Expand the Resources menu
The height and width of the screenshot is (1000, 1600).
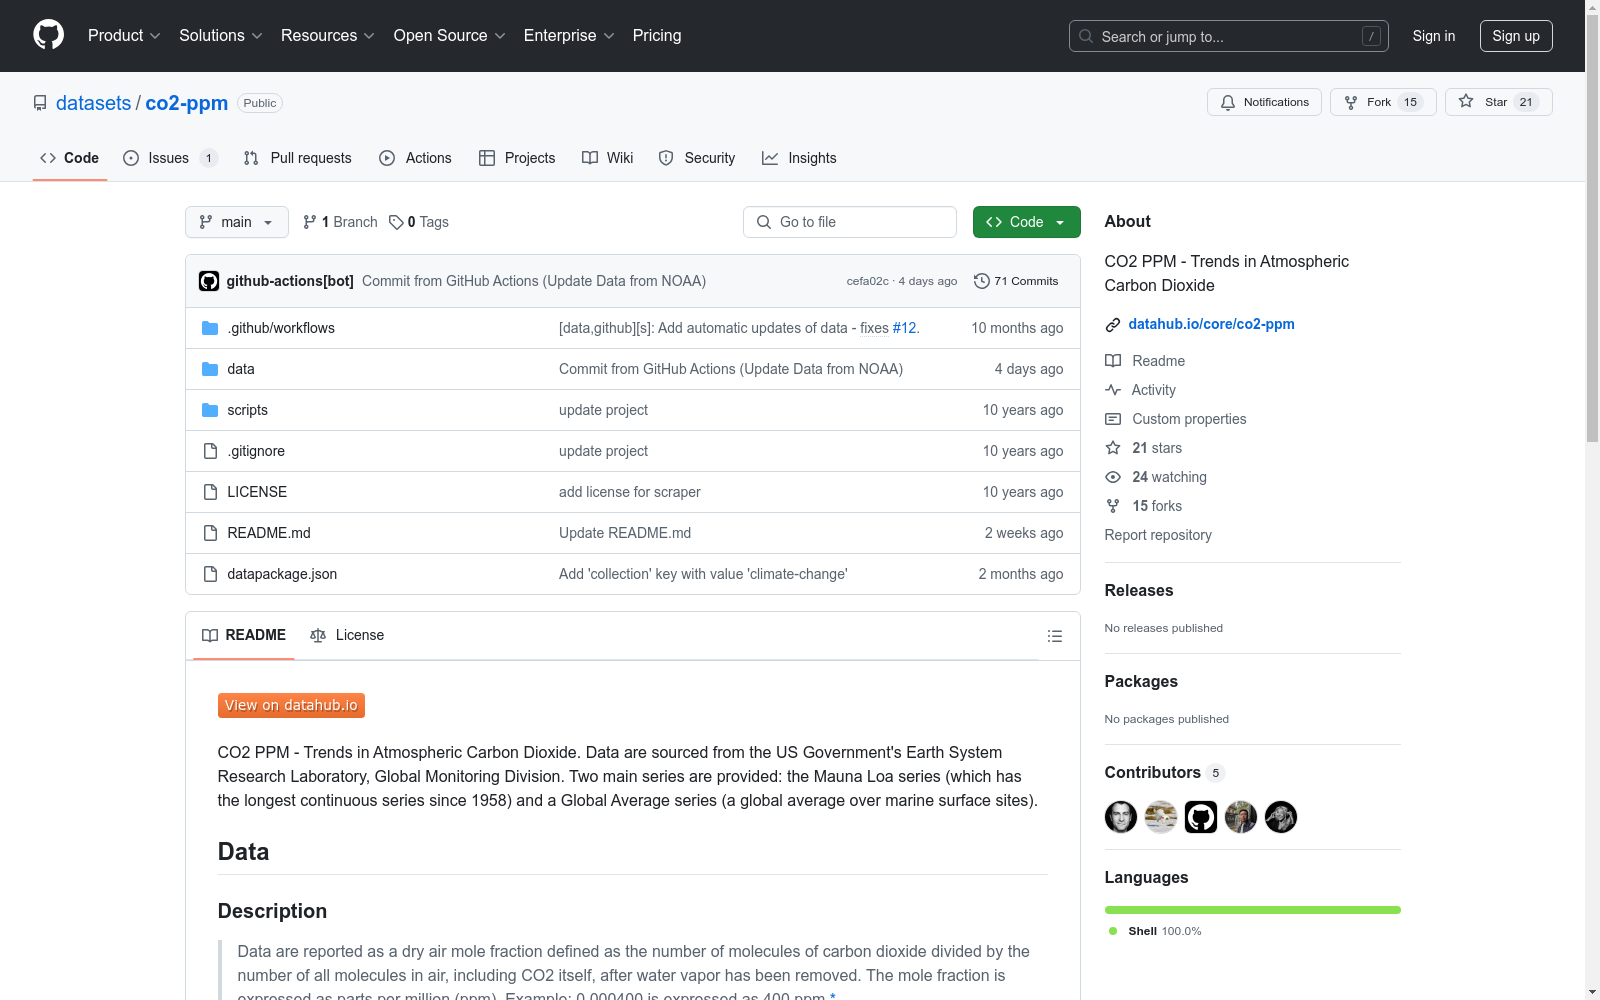328,35
